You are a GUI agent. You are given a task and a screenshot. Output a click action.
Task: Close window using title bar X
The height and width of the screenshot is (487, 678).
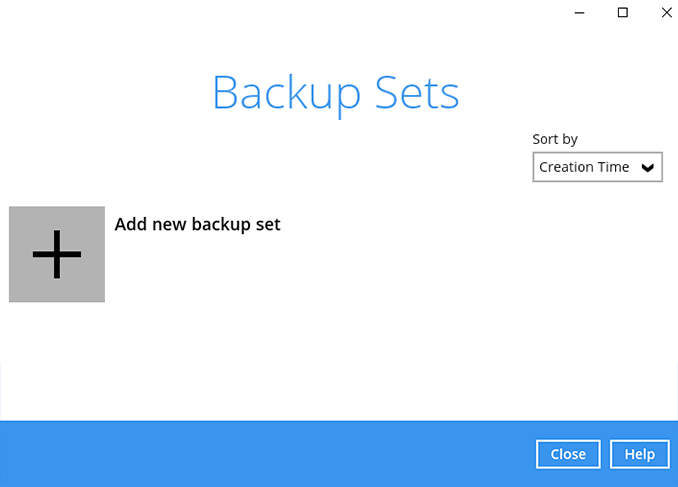(x=666, y=12)
